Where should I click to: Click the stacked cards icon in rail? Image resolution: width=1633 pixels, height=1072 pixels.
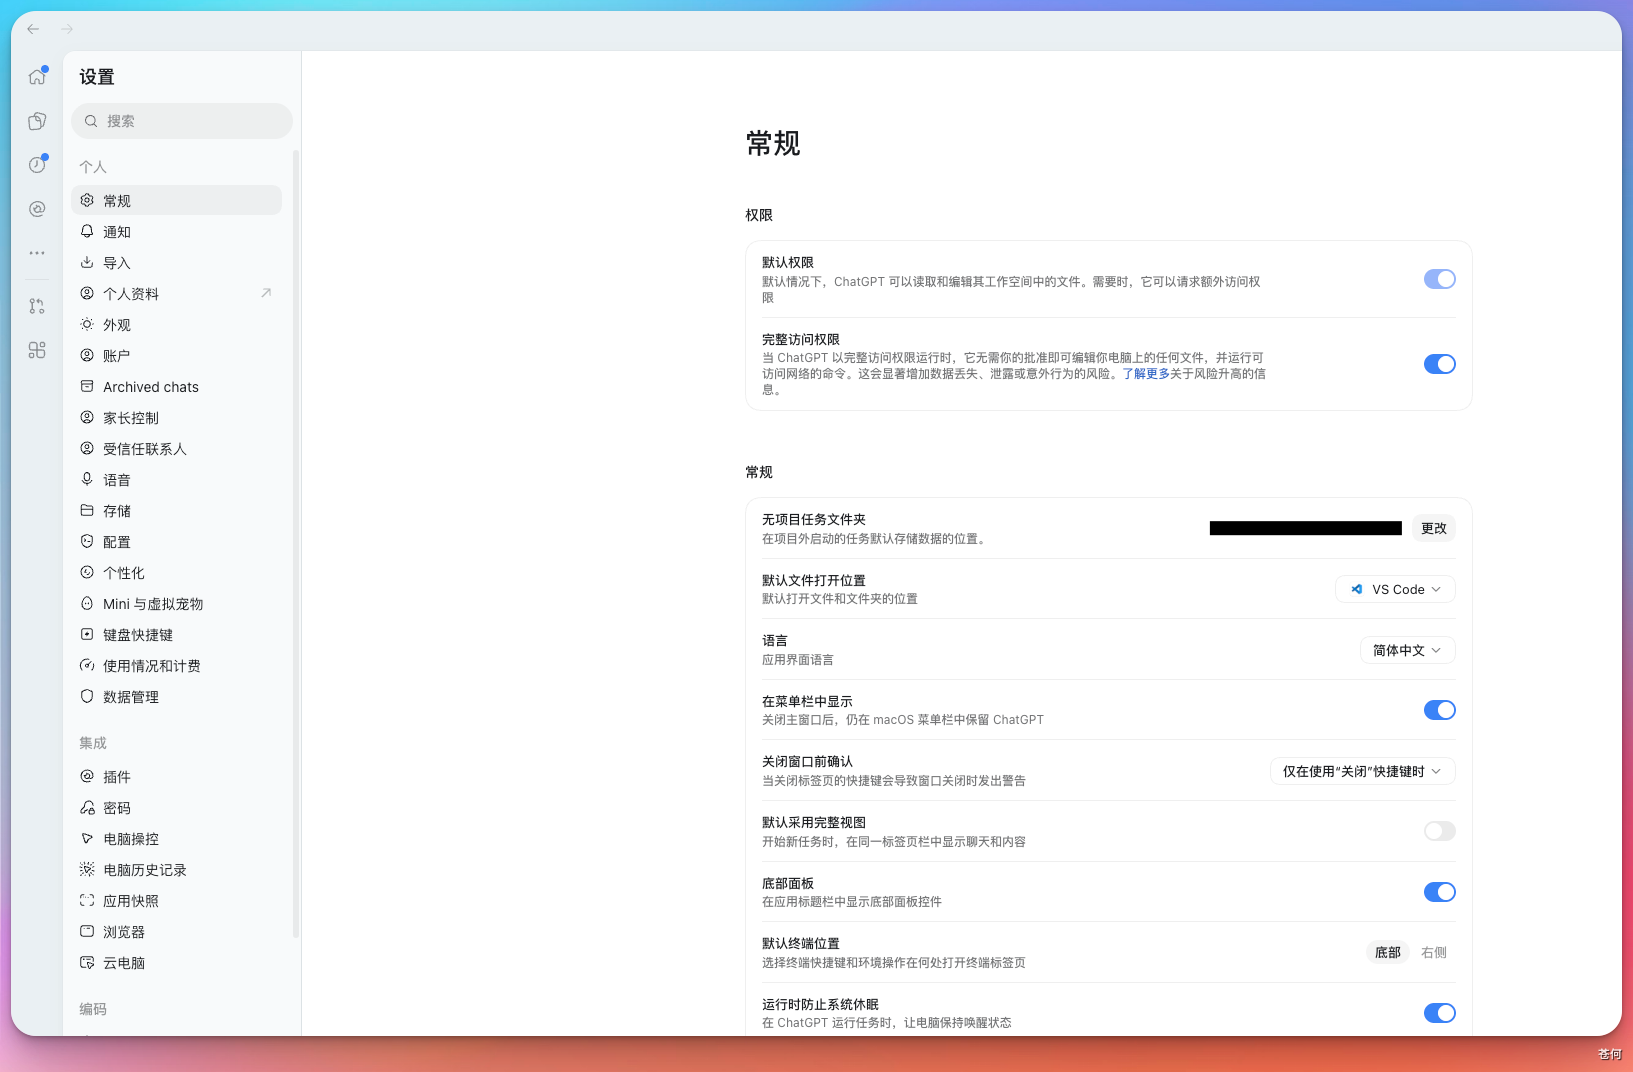coord(37,121)
